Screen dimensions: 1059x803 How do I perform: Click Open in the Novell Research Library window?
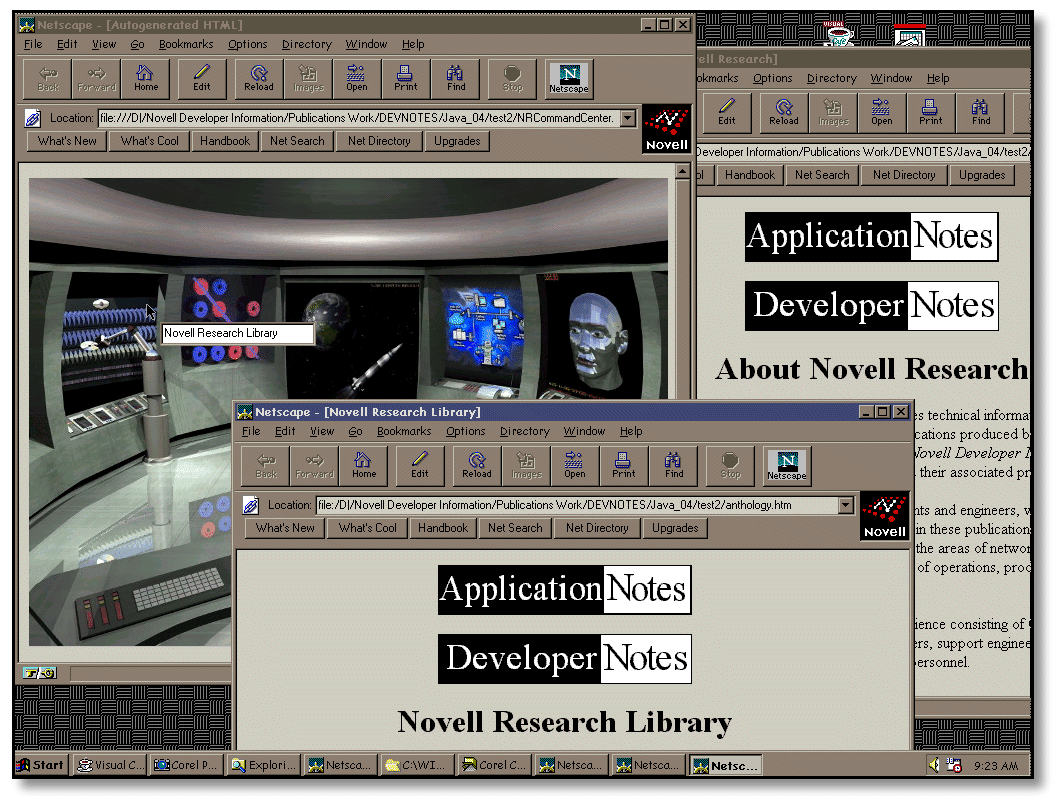tap(575, 466)
